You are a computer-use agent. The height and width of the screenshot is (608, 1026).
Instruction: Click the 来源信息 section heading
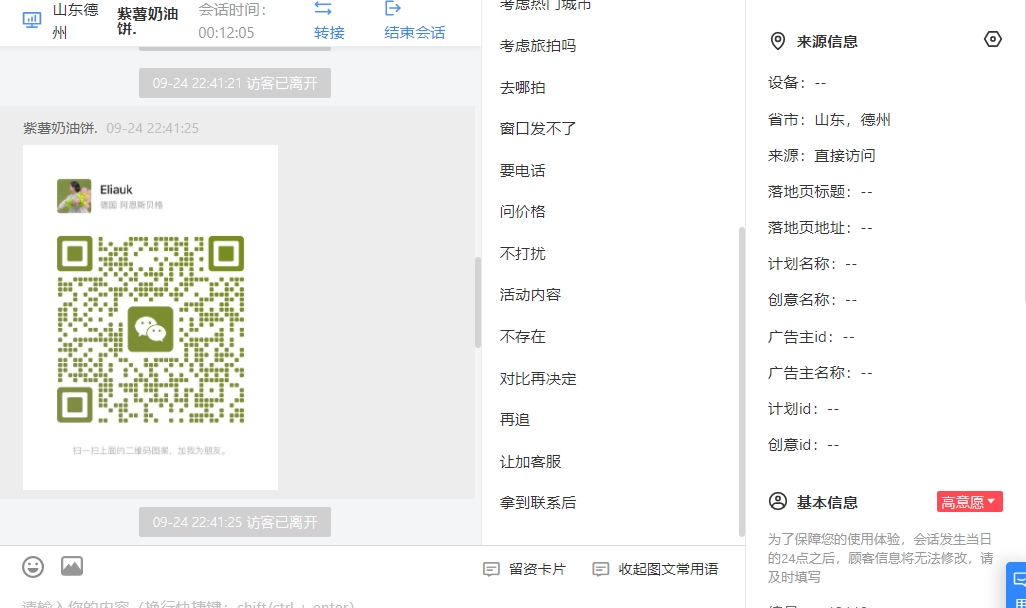pos(827,42)
